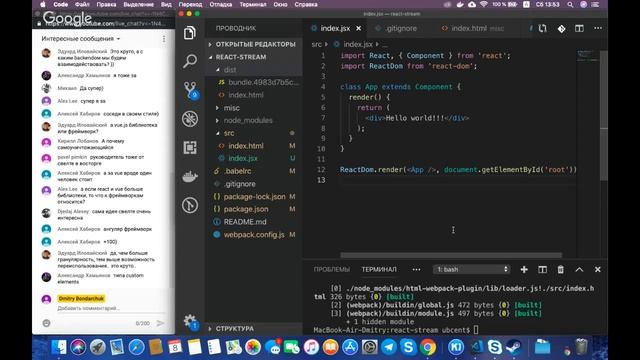
Task: Open editor More Actions ellipsis menu
Action: coord(598,29)
